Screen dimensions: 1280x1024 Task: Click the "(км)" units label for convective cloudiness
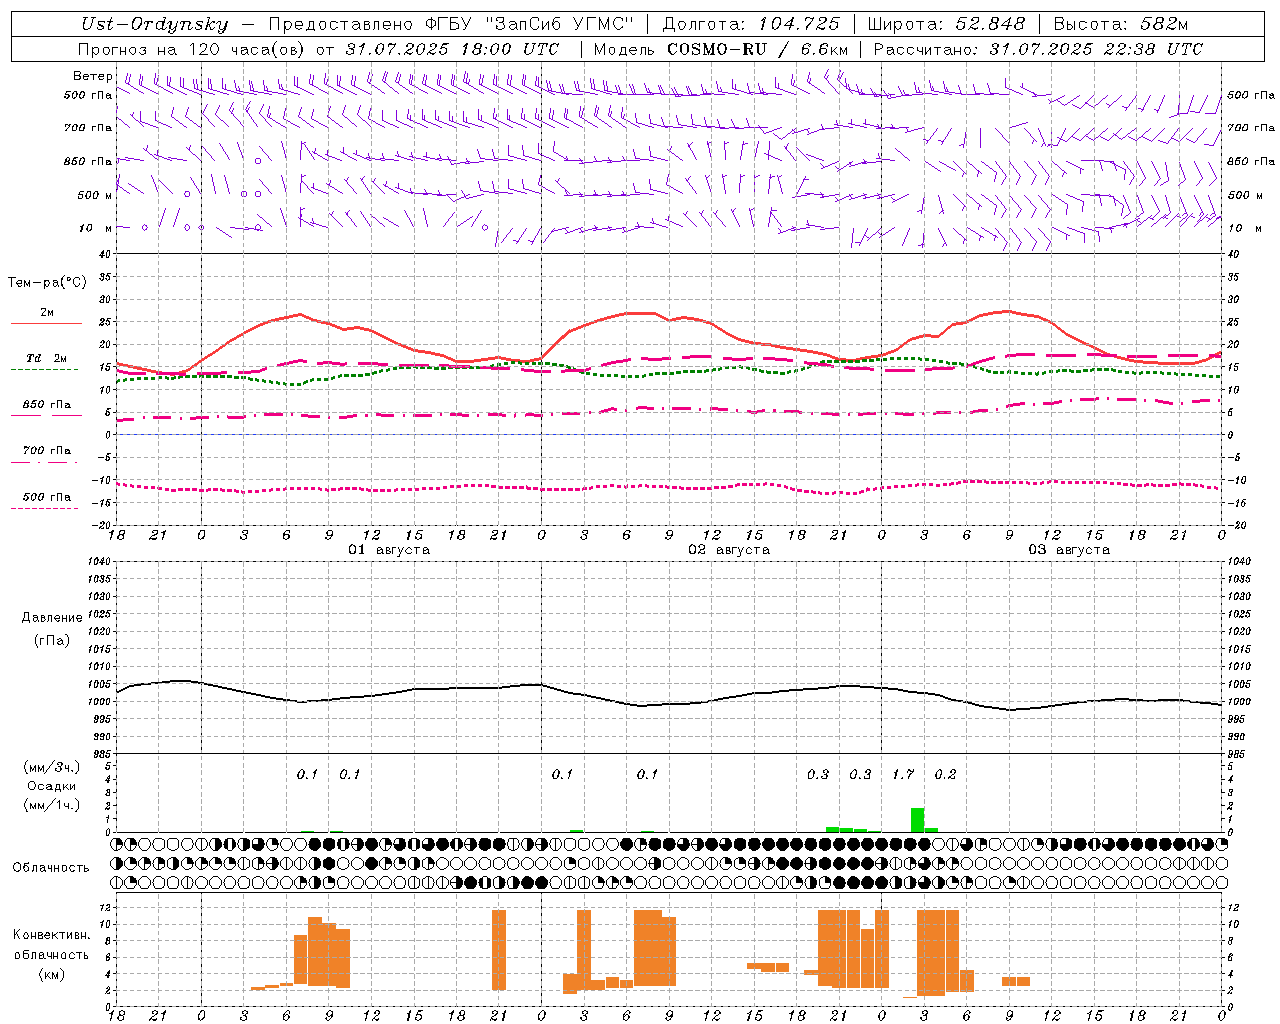click(x=51, y=974)
